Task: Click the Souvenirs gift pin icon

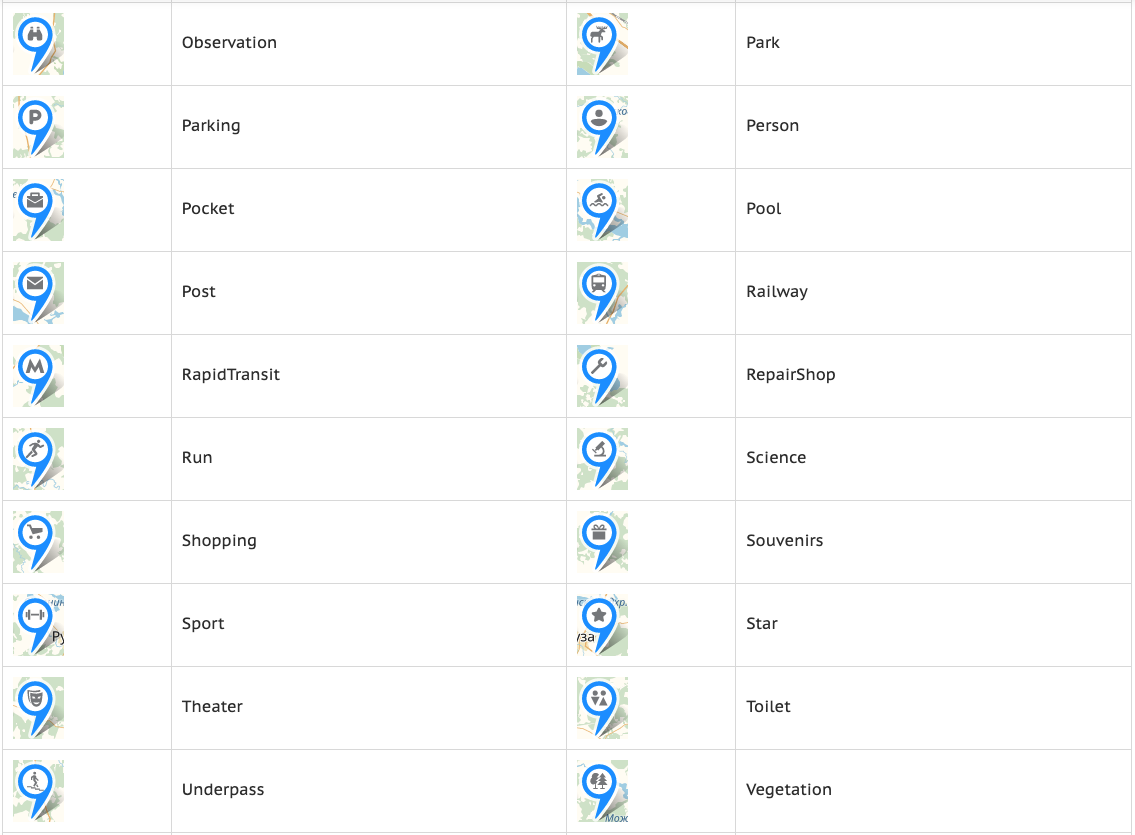Action: click(602, 542)
